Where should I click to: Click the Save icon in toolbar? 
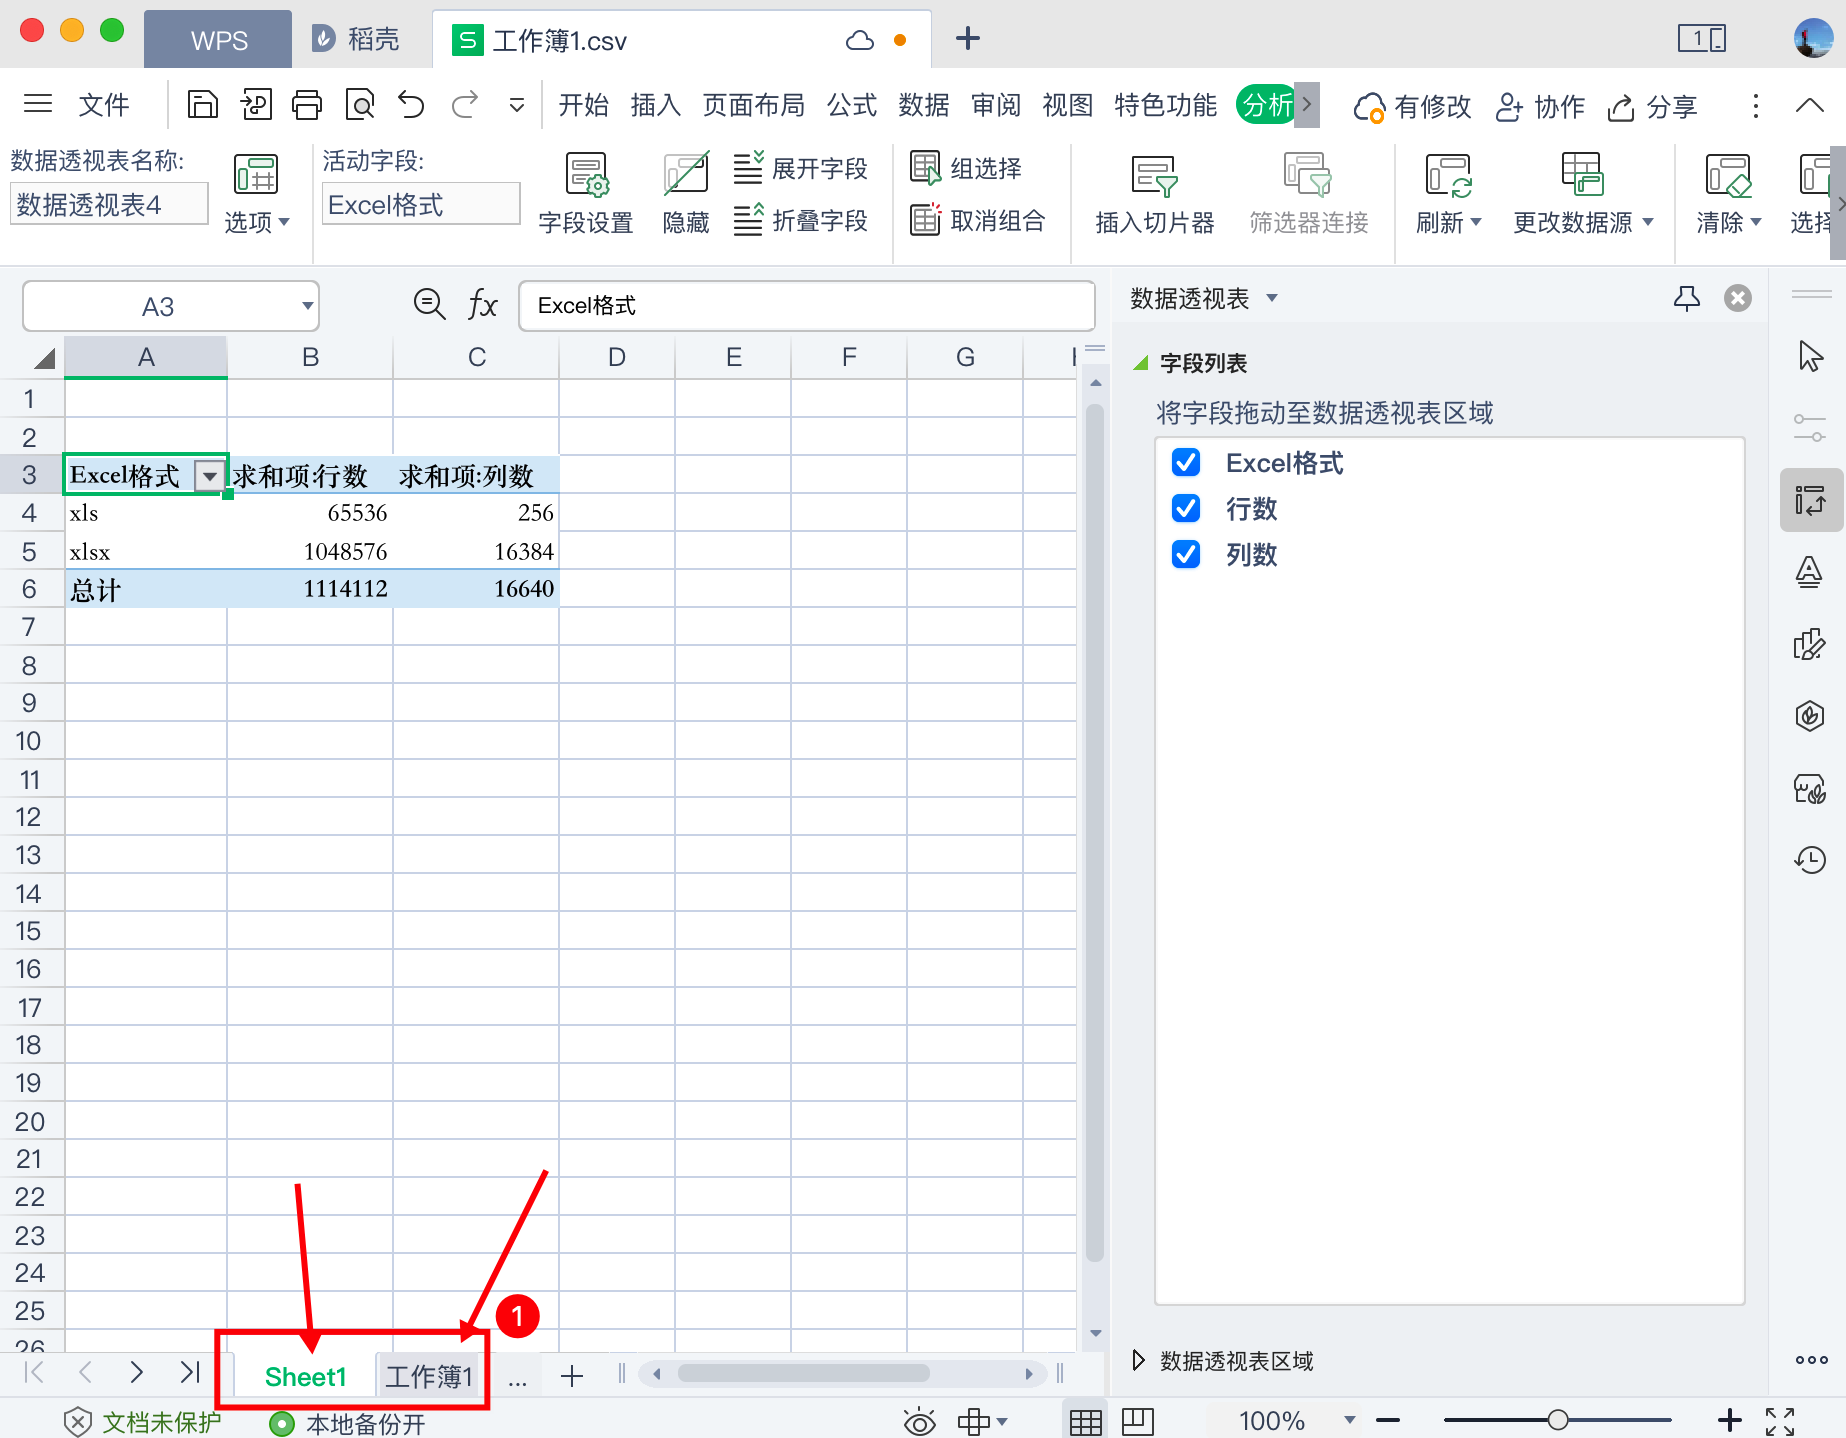[x=203, y=105]
